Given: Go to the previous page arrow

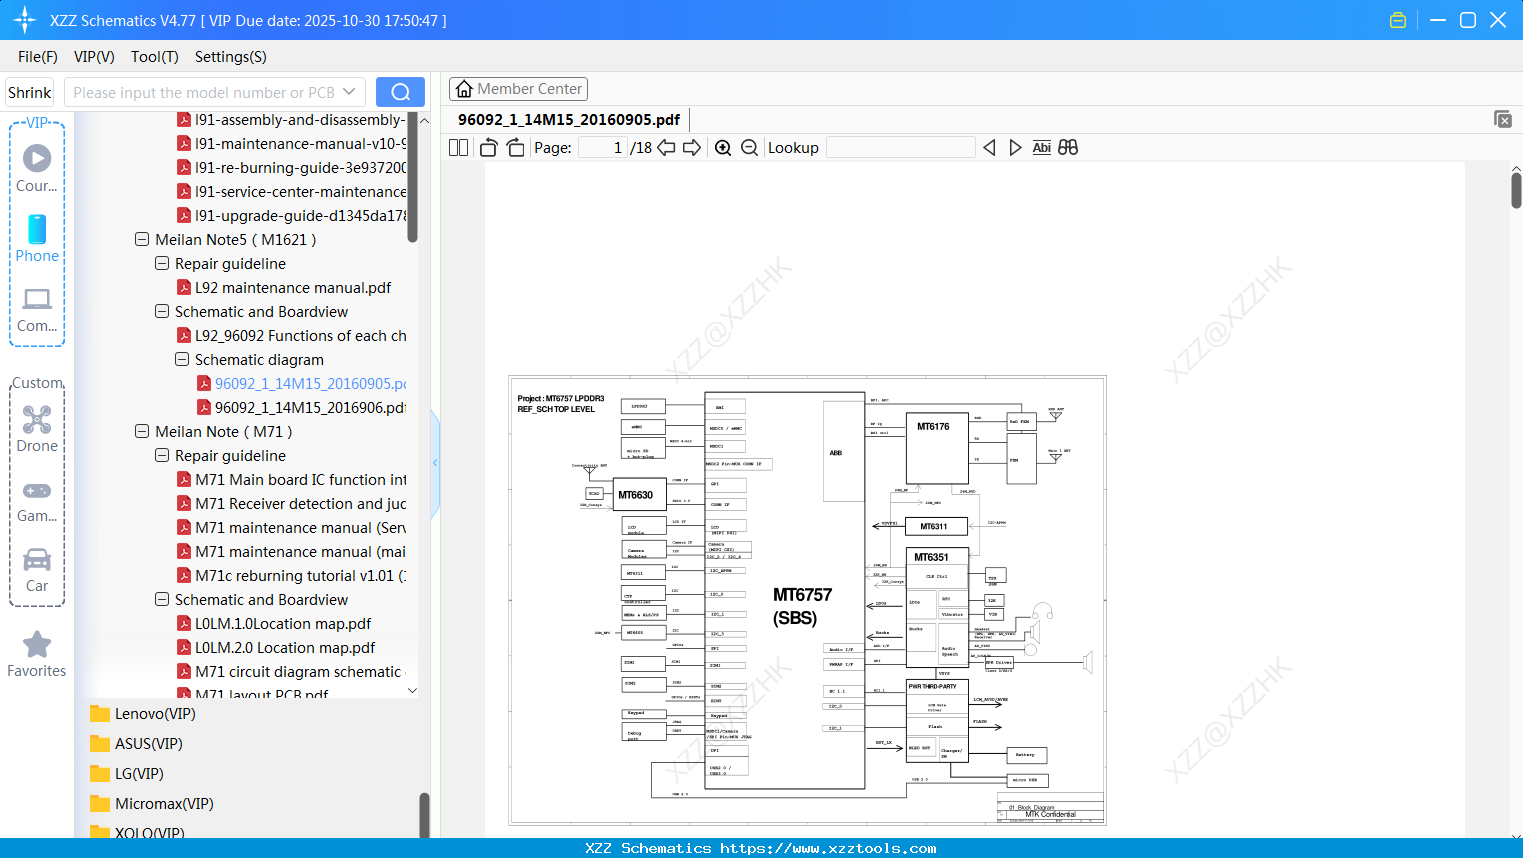Looking at the screenshot, I should (666, 148).
